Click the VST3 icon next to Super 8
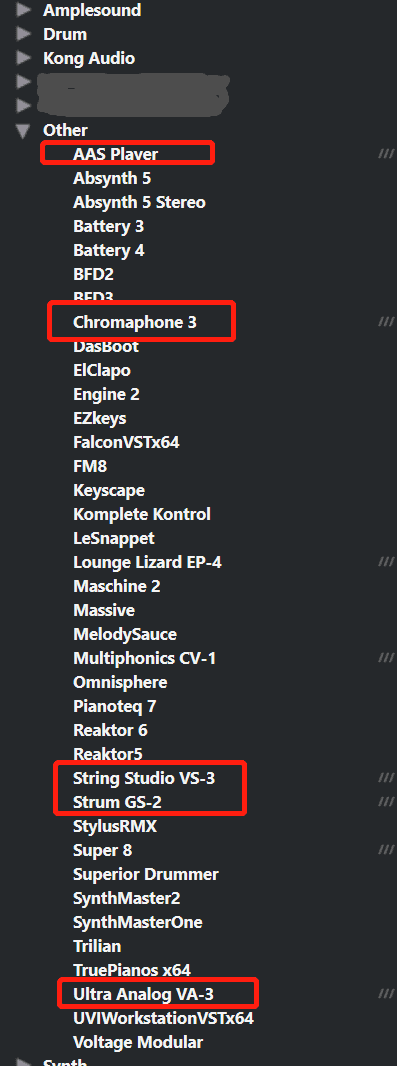 387,849
